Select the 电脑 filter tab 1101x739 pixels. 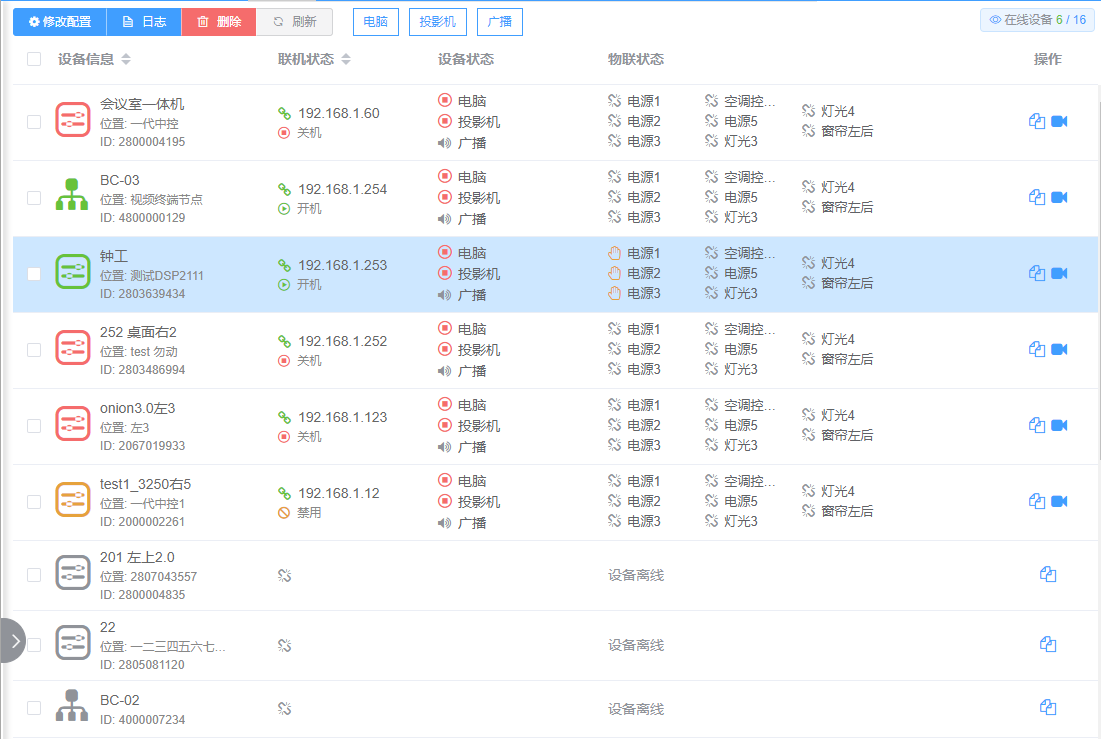click(375, 22)
